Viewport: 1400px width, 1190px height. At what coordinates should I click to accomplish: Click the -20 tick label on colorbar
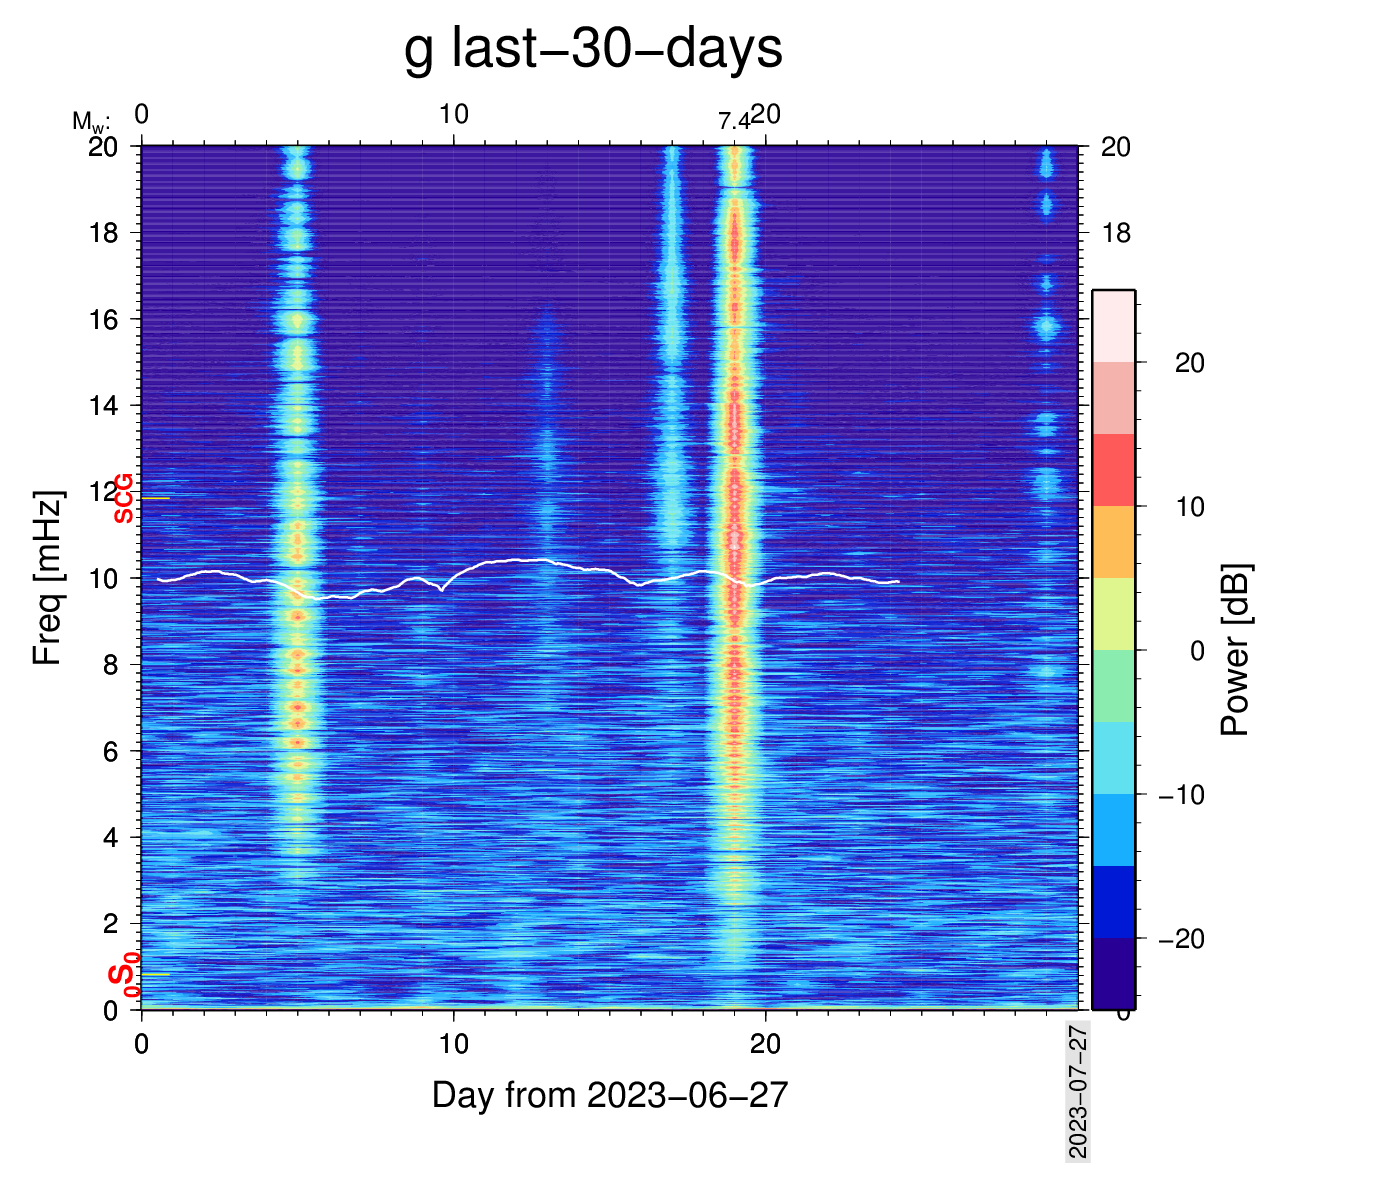pyautogui.click(x=1181, y=939)
